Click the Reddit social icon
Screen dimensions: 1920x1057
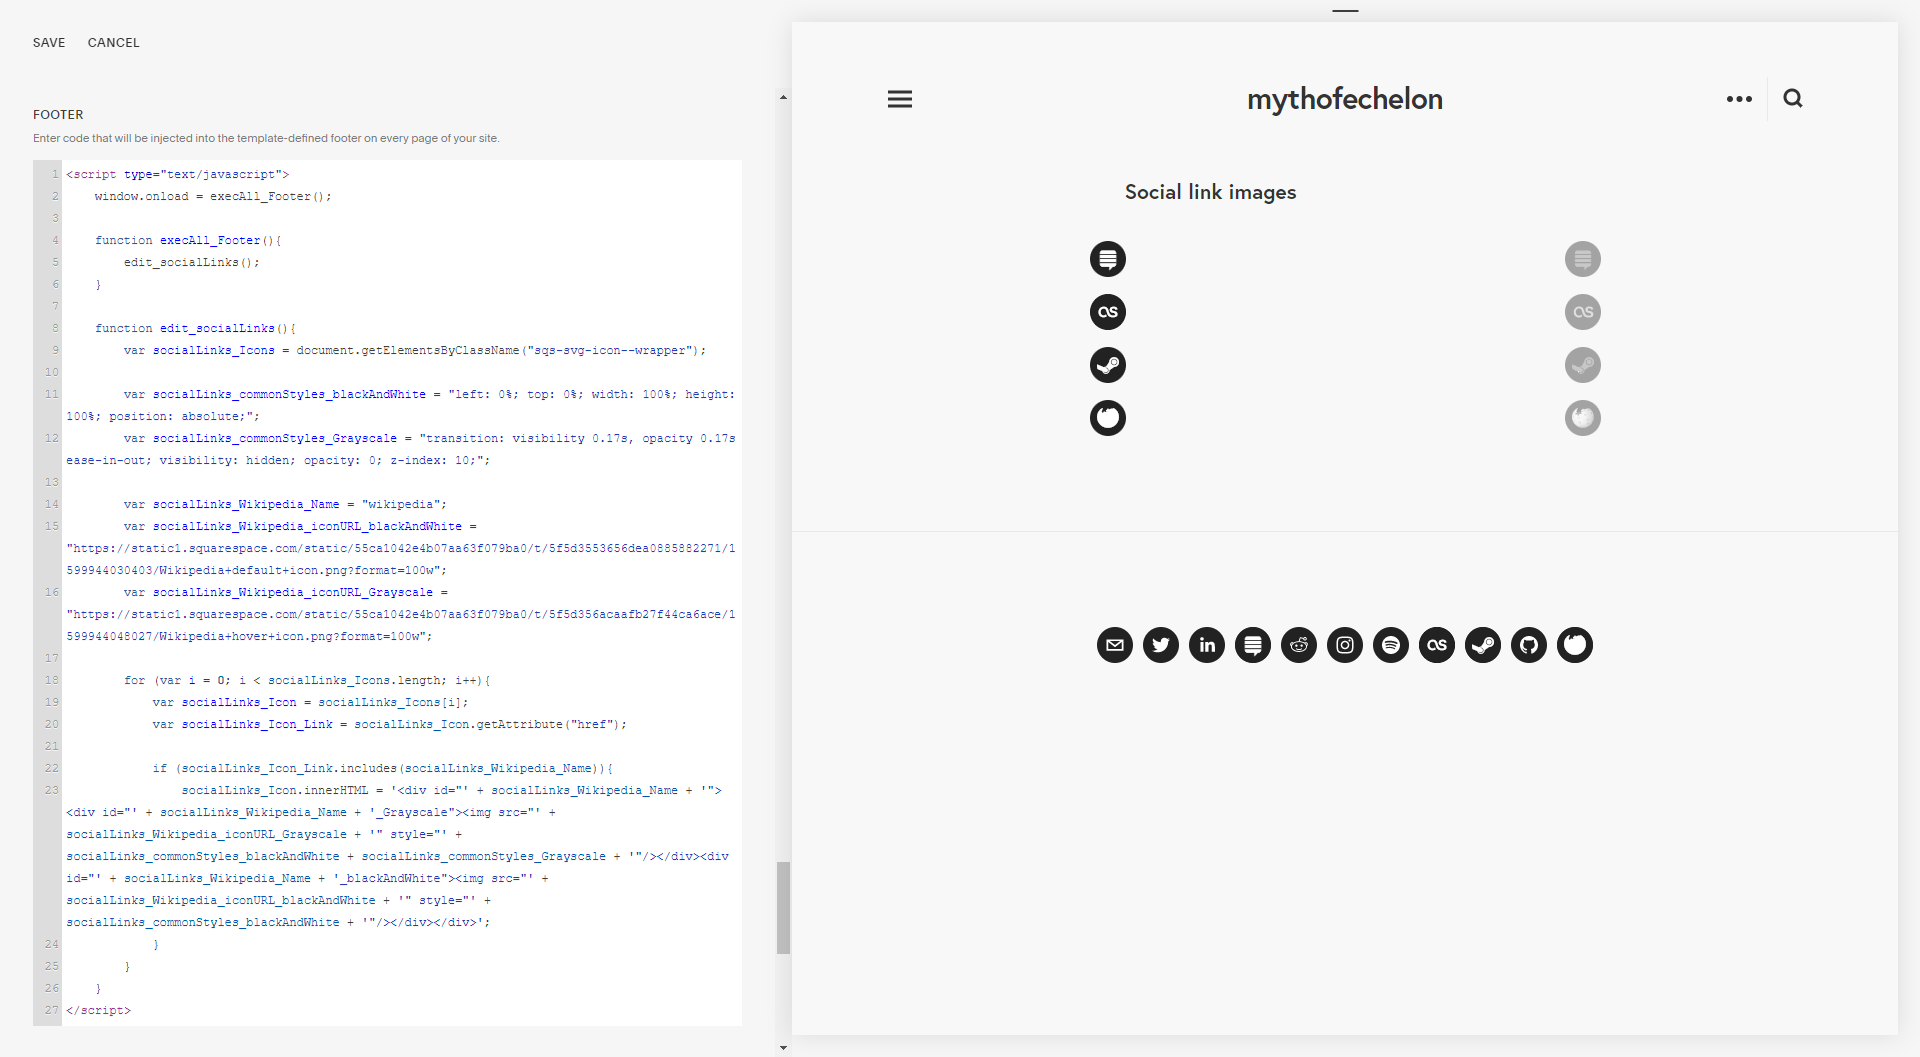click(x=1299, y=645)
